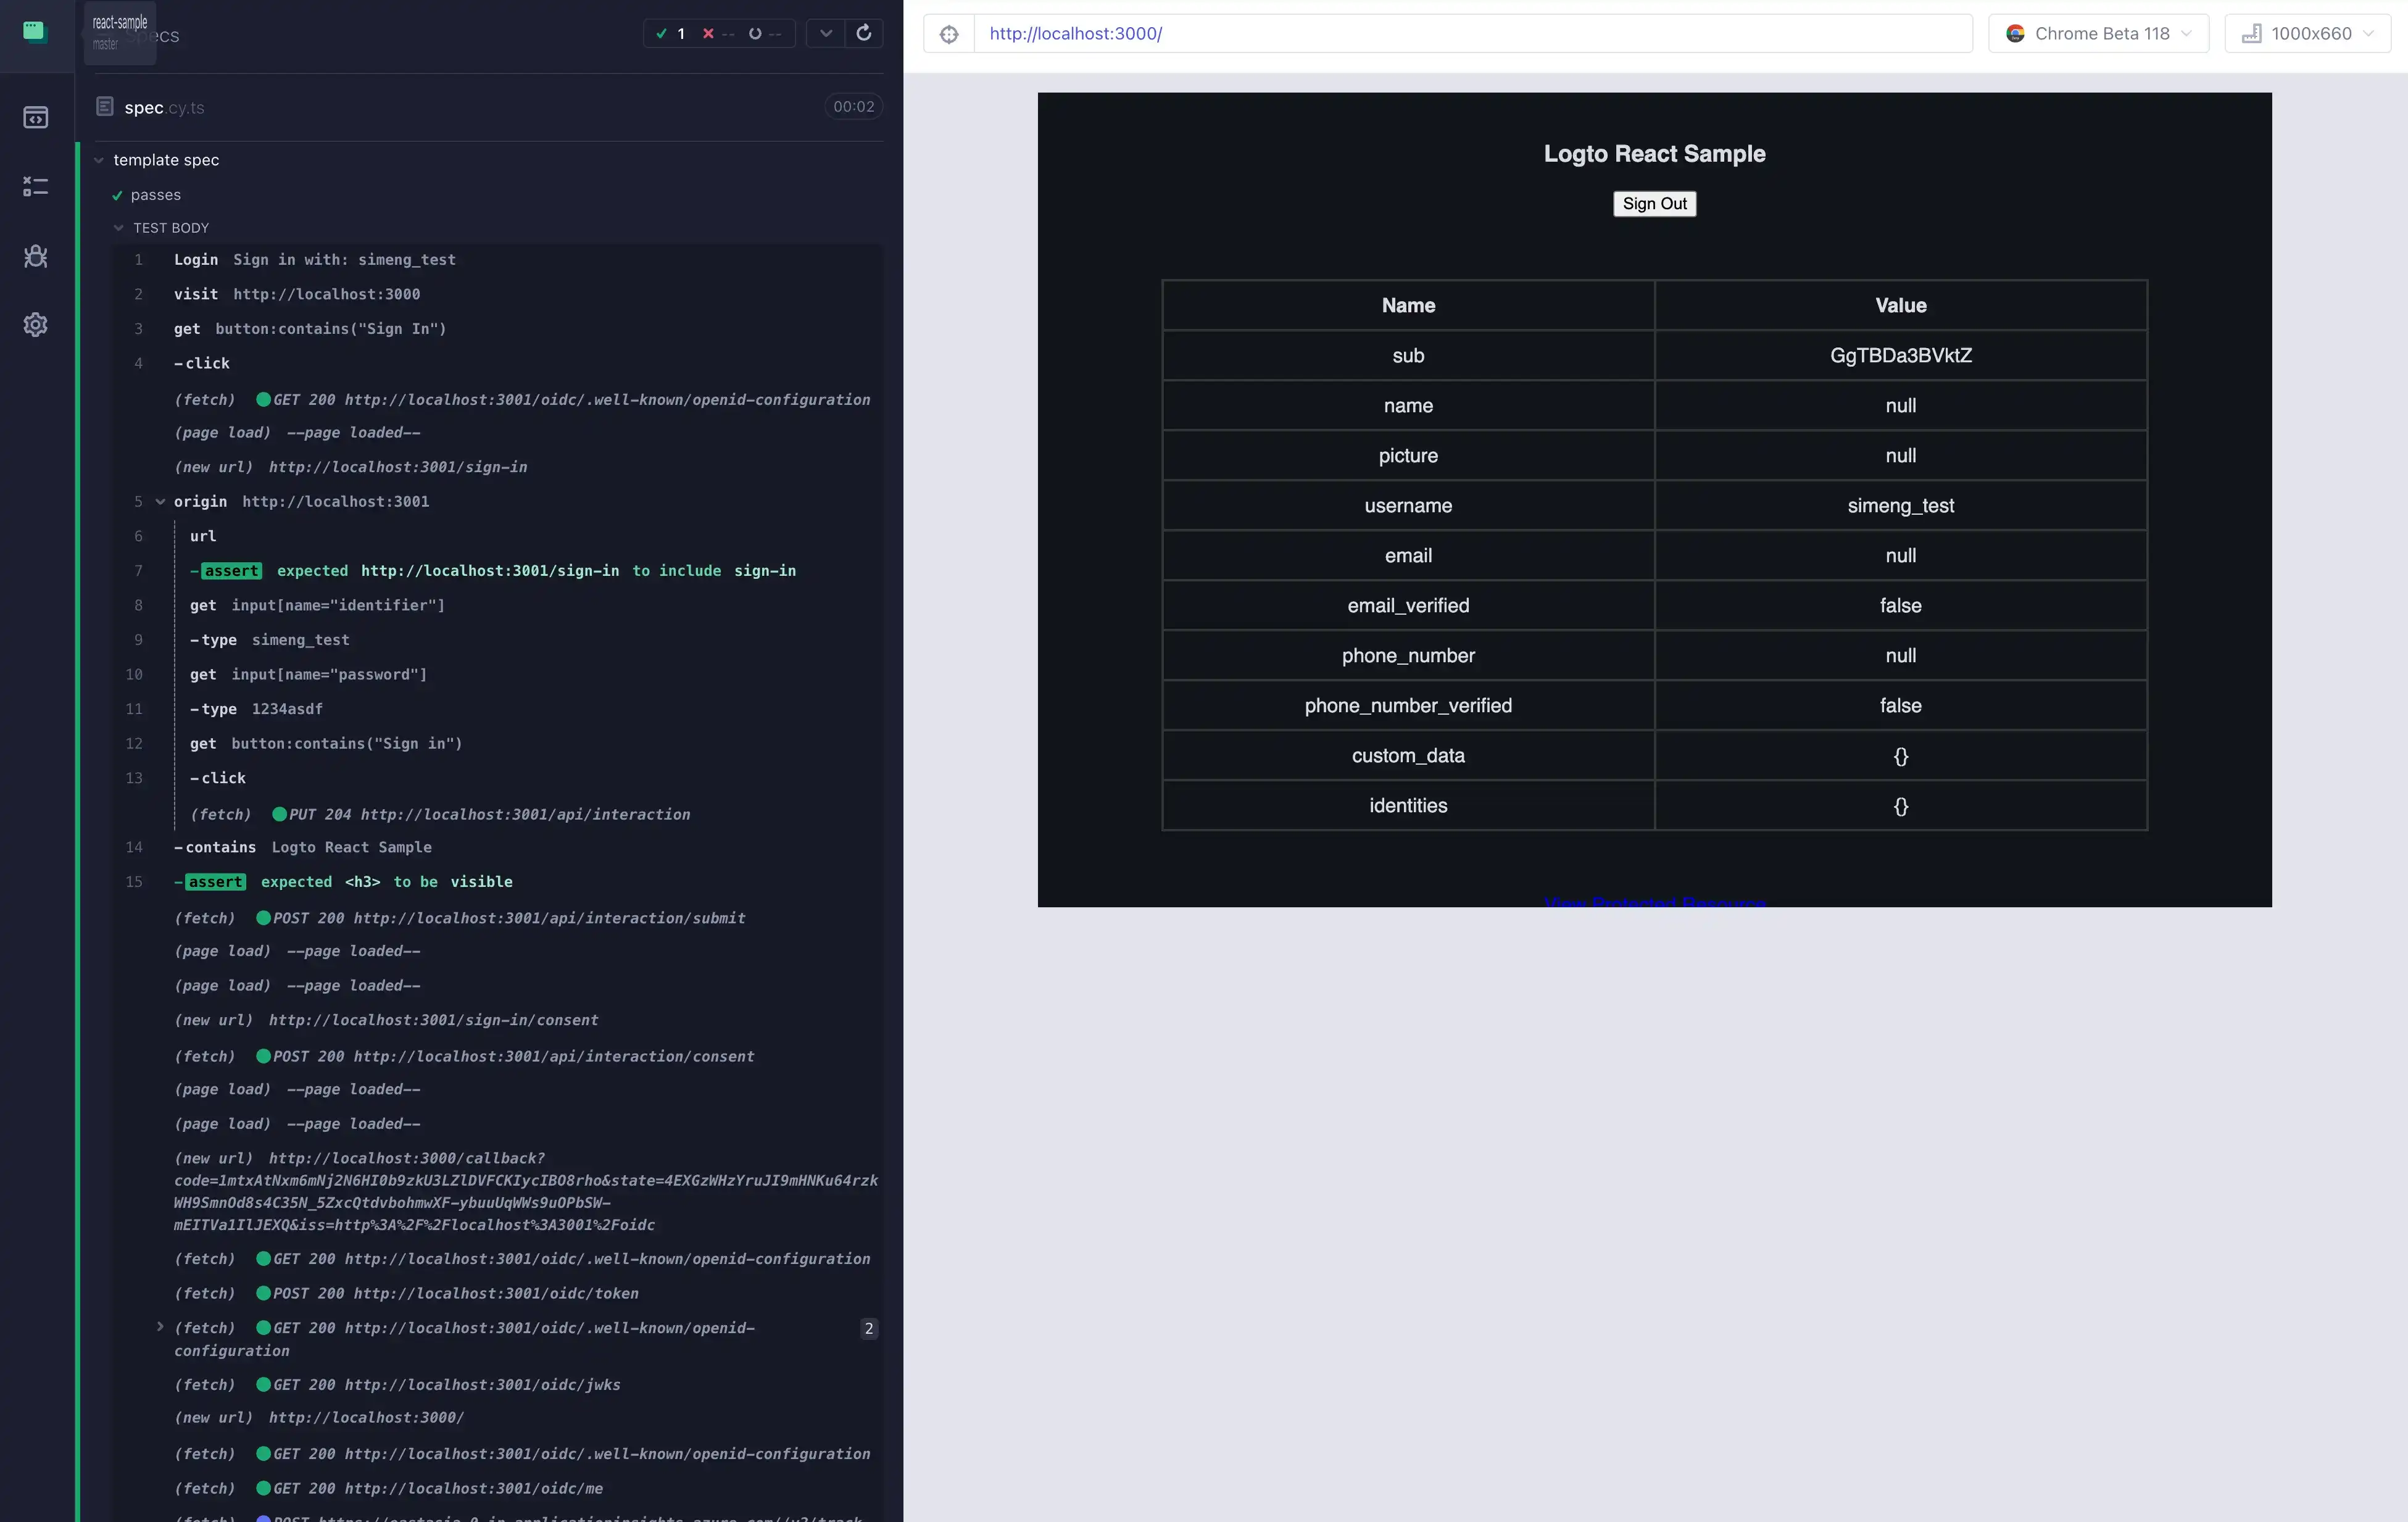
Task: Open the Runs list sidebar icon
Action: tap(35, 187)
